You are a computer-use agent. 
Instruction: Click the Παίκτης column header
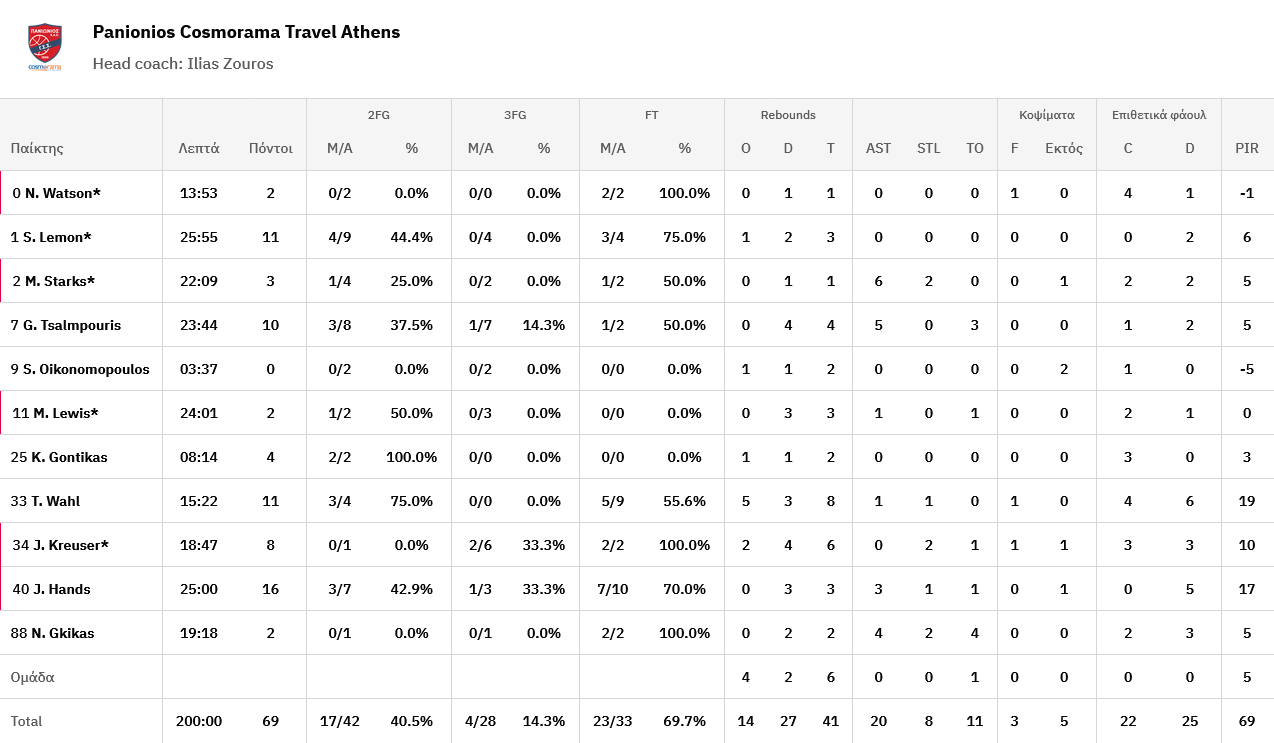click(x=37, y=148)
